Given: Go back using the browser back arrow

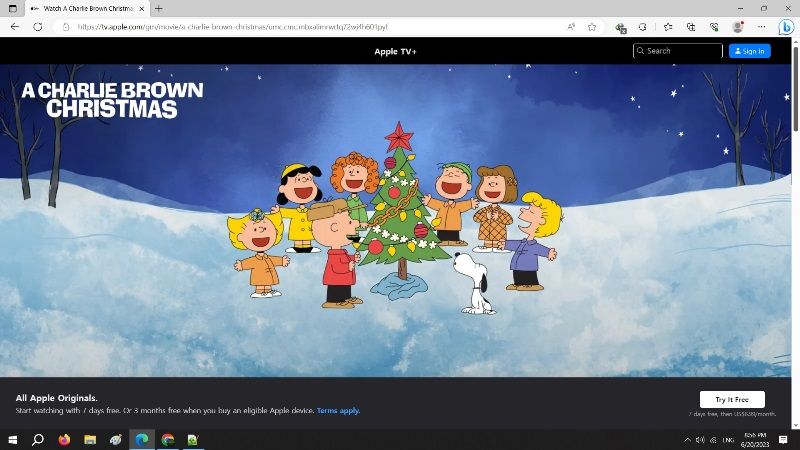Looking at the screenshot, I should [14, 27].
